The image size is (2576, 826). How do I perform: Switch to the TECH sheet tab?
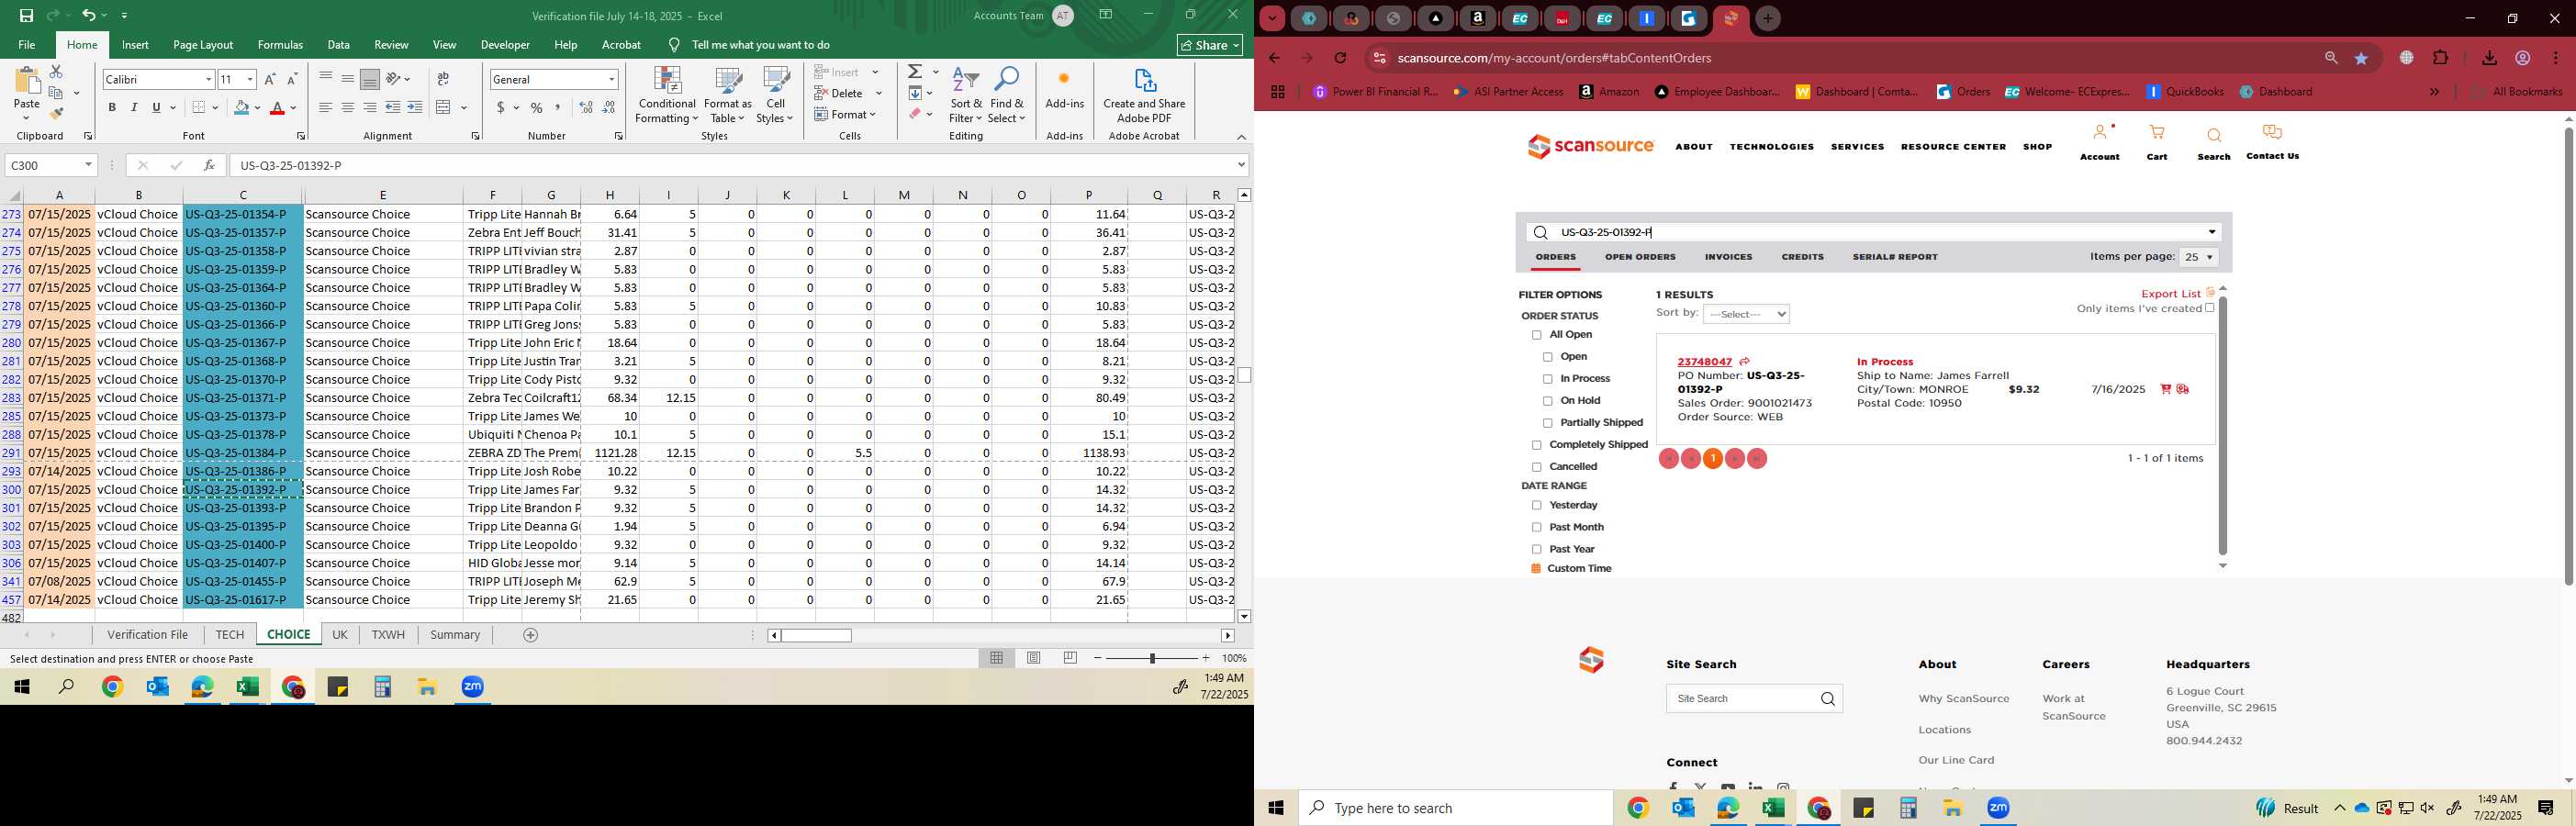coord(229,635)
